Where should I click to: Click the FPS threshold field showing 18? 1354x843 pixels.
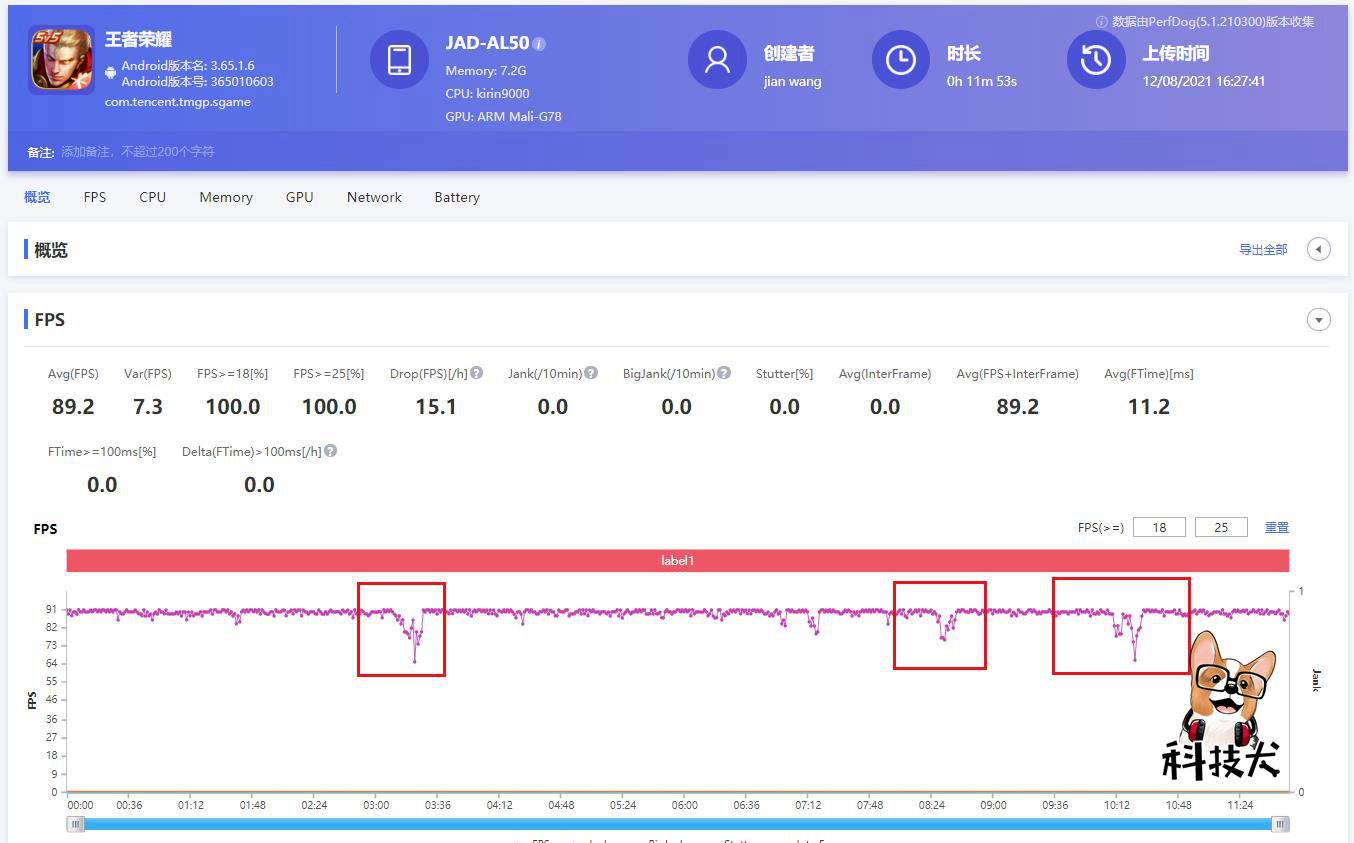point(1159,527)
